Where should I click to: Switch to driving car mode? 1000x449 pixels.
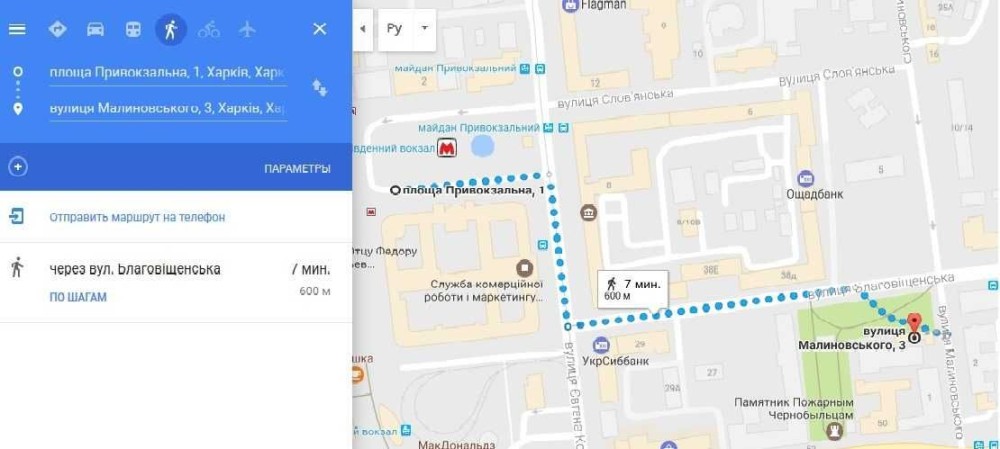95,29
